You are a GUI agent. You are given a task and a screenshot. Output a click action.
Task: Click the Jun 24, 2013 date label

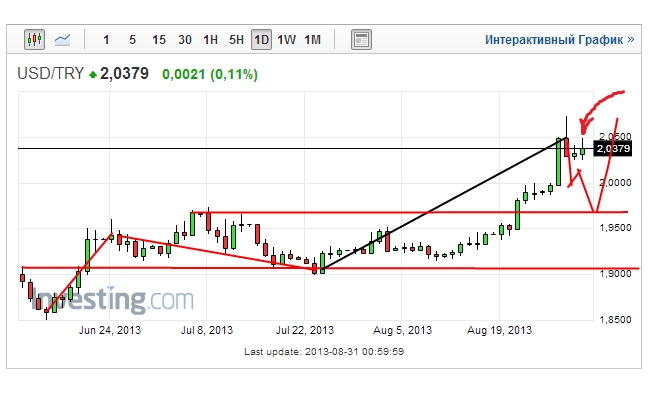click(110, 330)
